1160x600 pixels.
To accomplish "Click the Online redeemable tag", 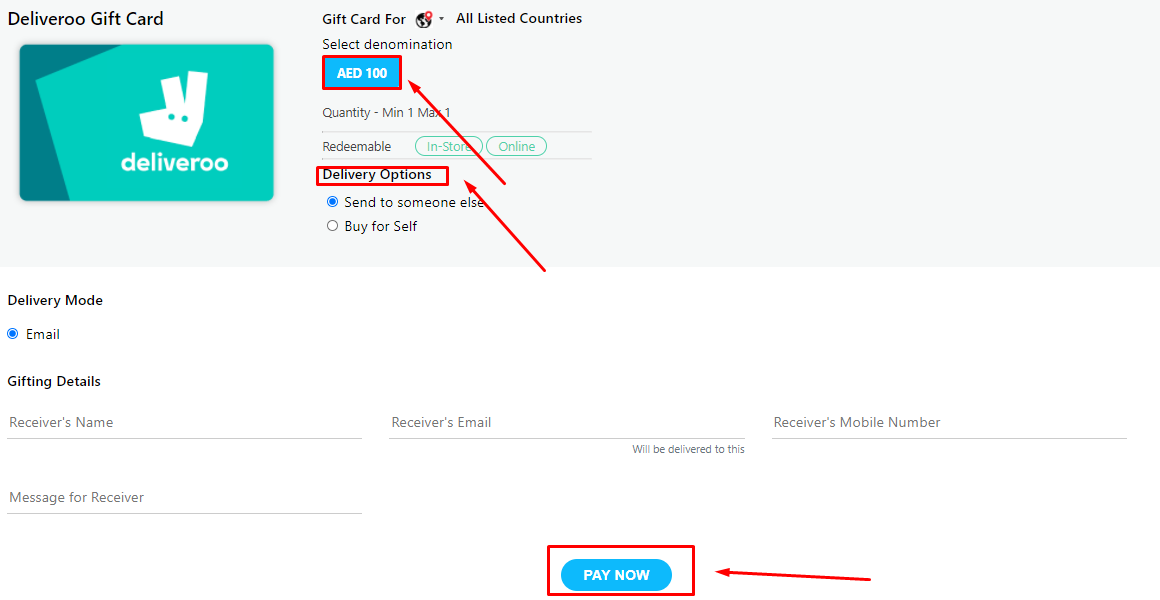I will [516, 145].
